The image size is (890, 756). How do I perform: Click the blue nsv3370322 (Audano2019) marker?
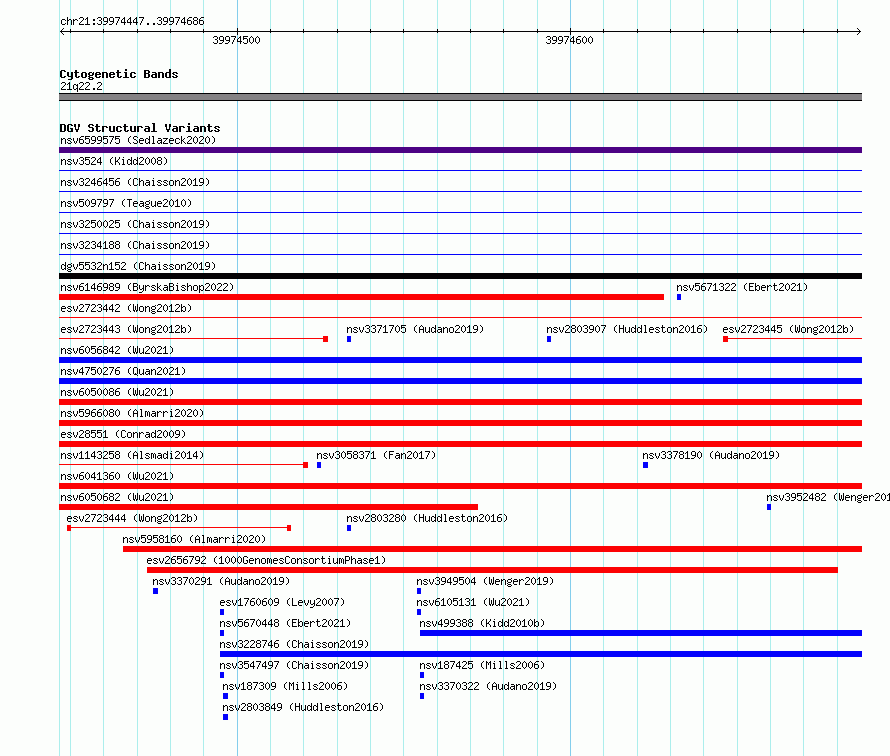point(422,696)
